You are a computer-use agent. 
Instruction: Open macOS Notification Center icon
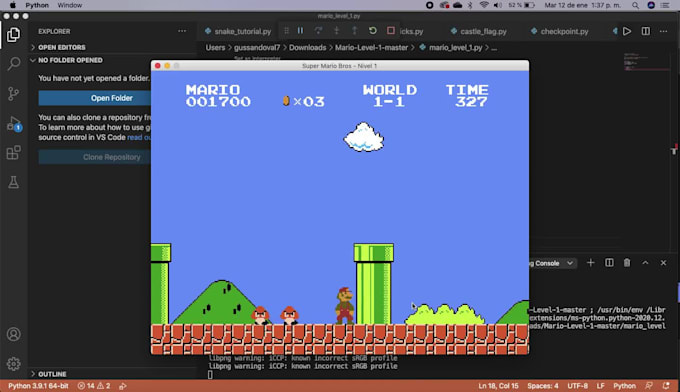665,5
